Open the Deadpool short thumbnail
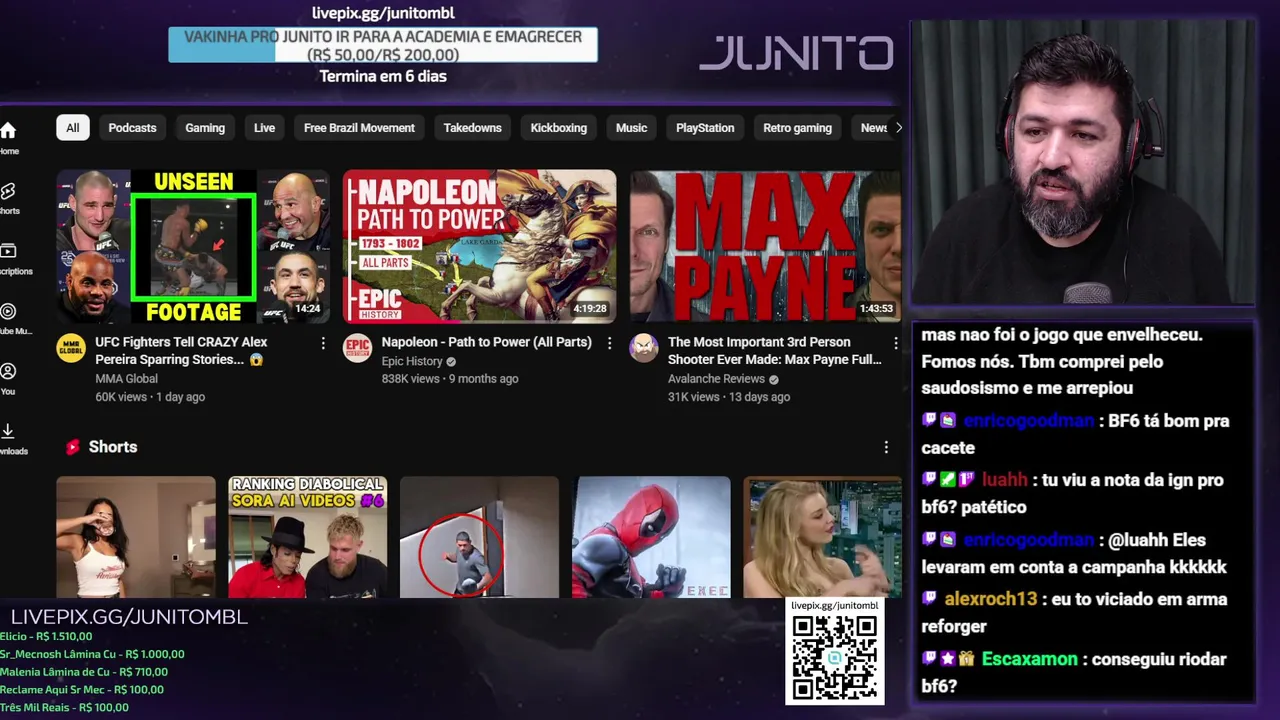Screen dimensions: 1280x720 651,537
